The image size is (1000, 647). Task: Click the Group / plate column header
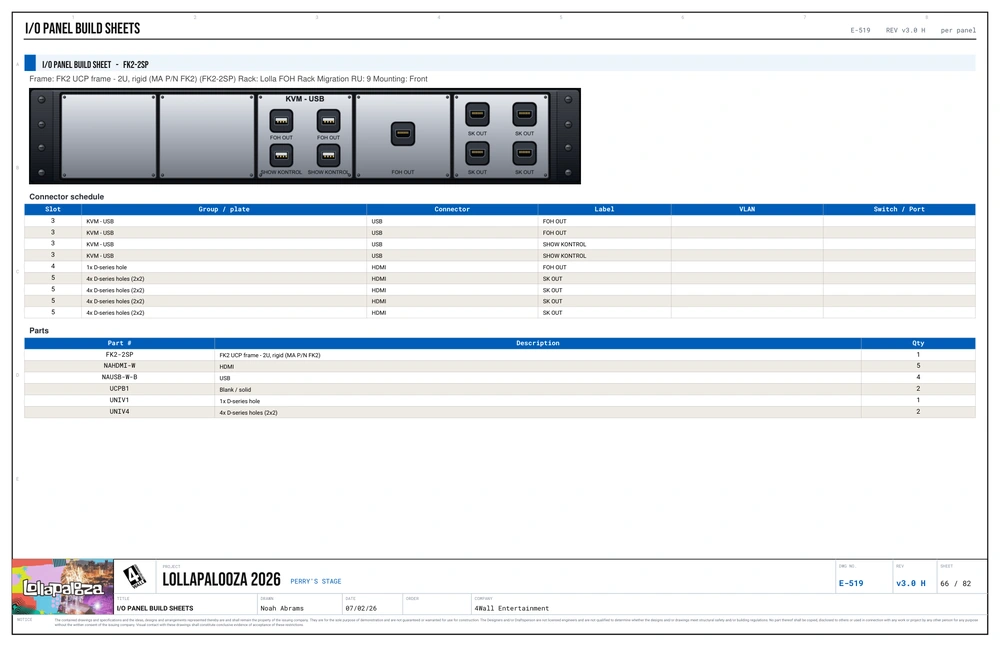point(224,209)
